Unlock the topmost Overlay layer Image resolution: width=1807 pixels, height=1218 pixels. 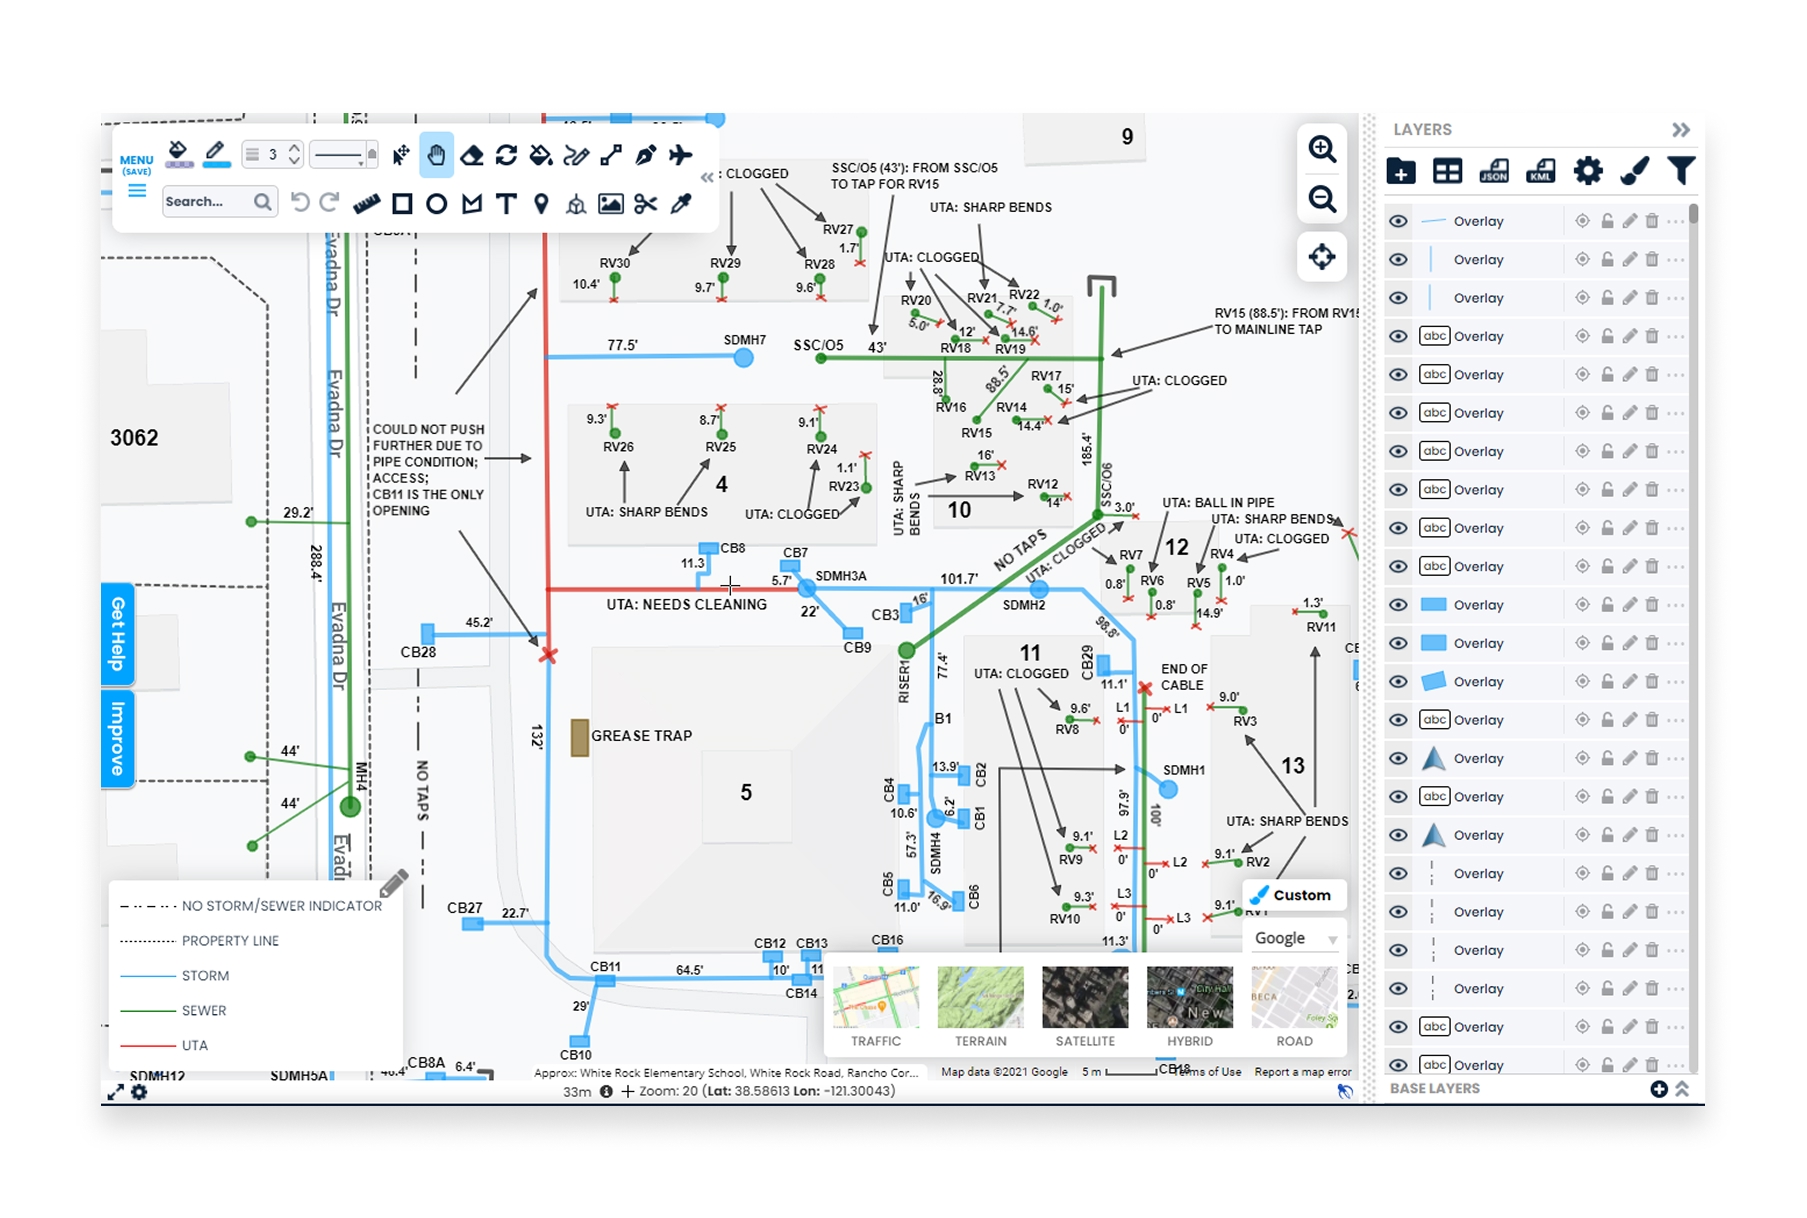[1606, 220]
